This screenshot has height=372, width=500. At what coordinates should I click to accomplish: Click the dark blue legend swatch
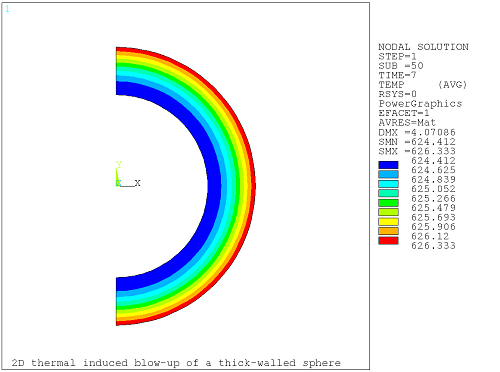(x=388, y=165)
